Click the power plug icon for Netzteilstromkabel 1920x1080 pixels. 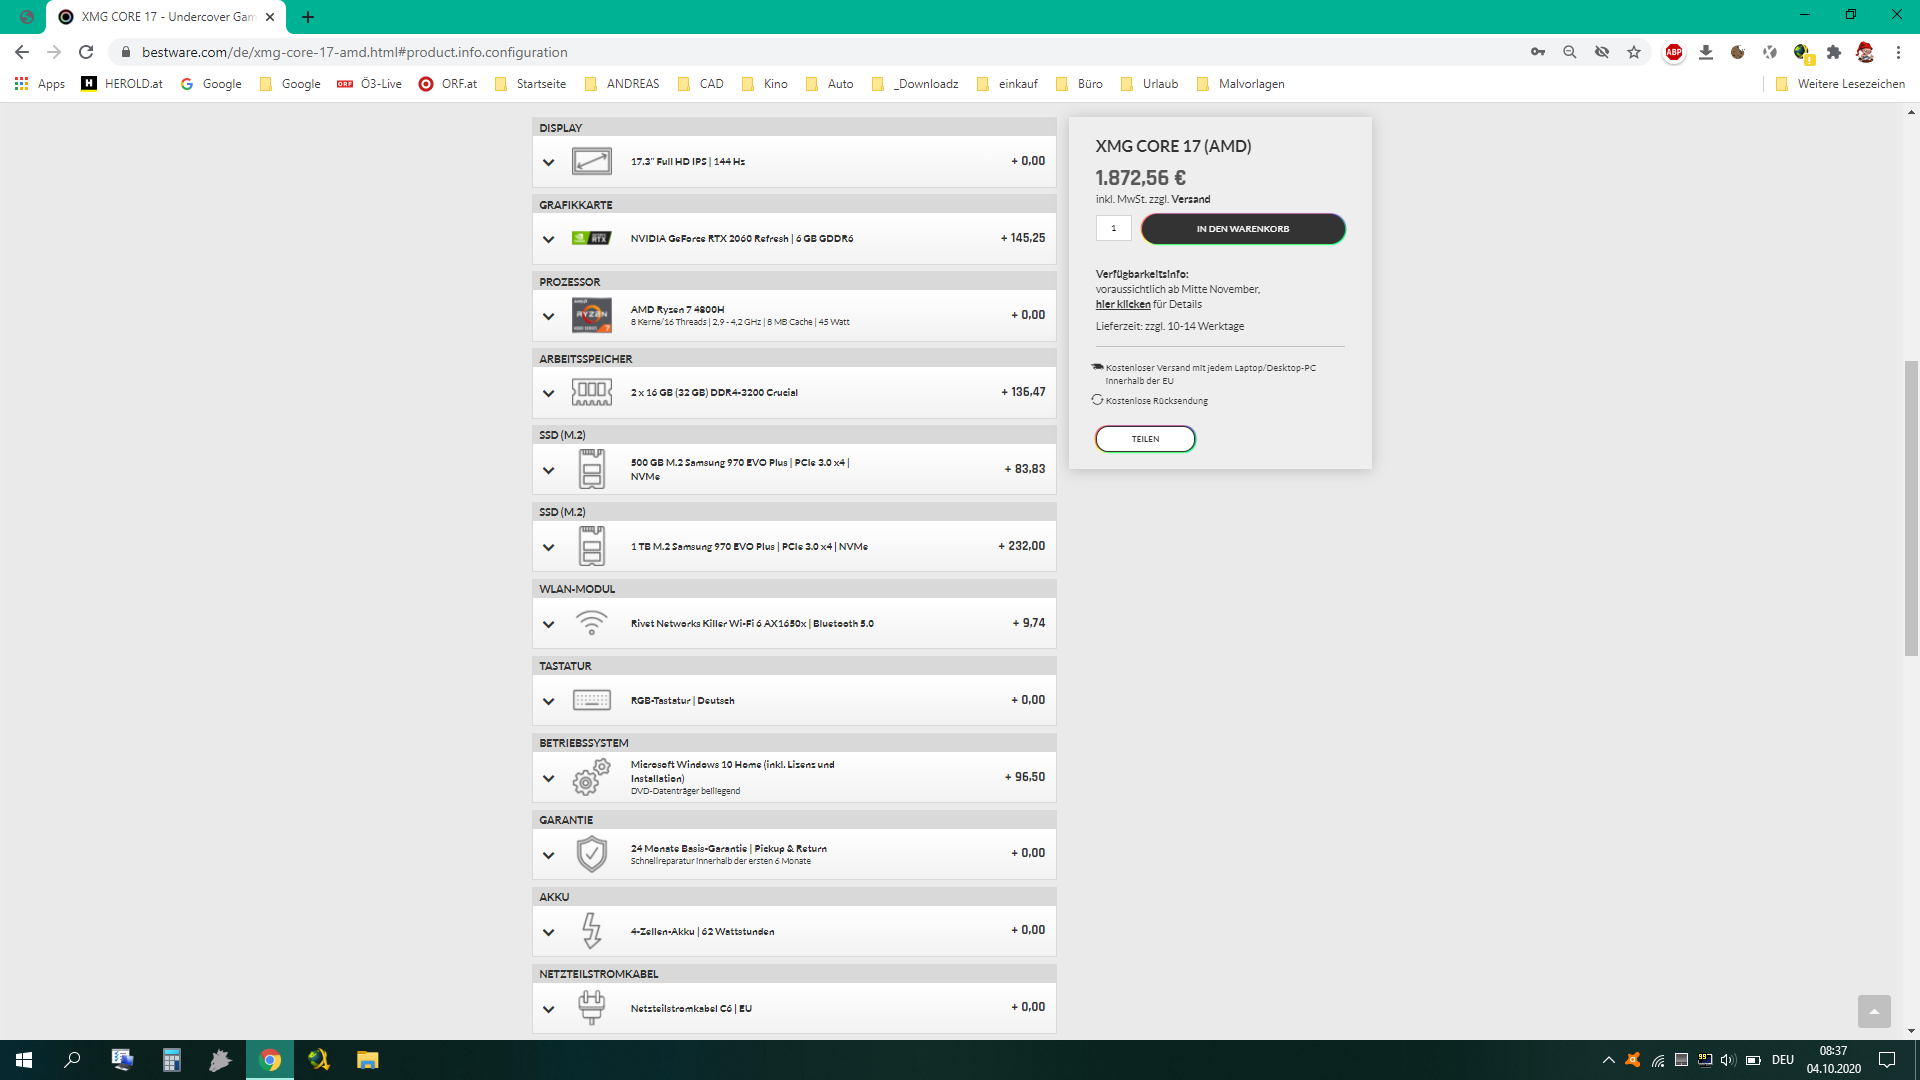(591, 1007)
